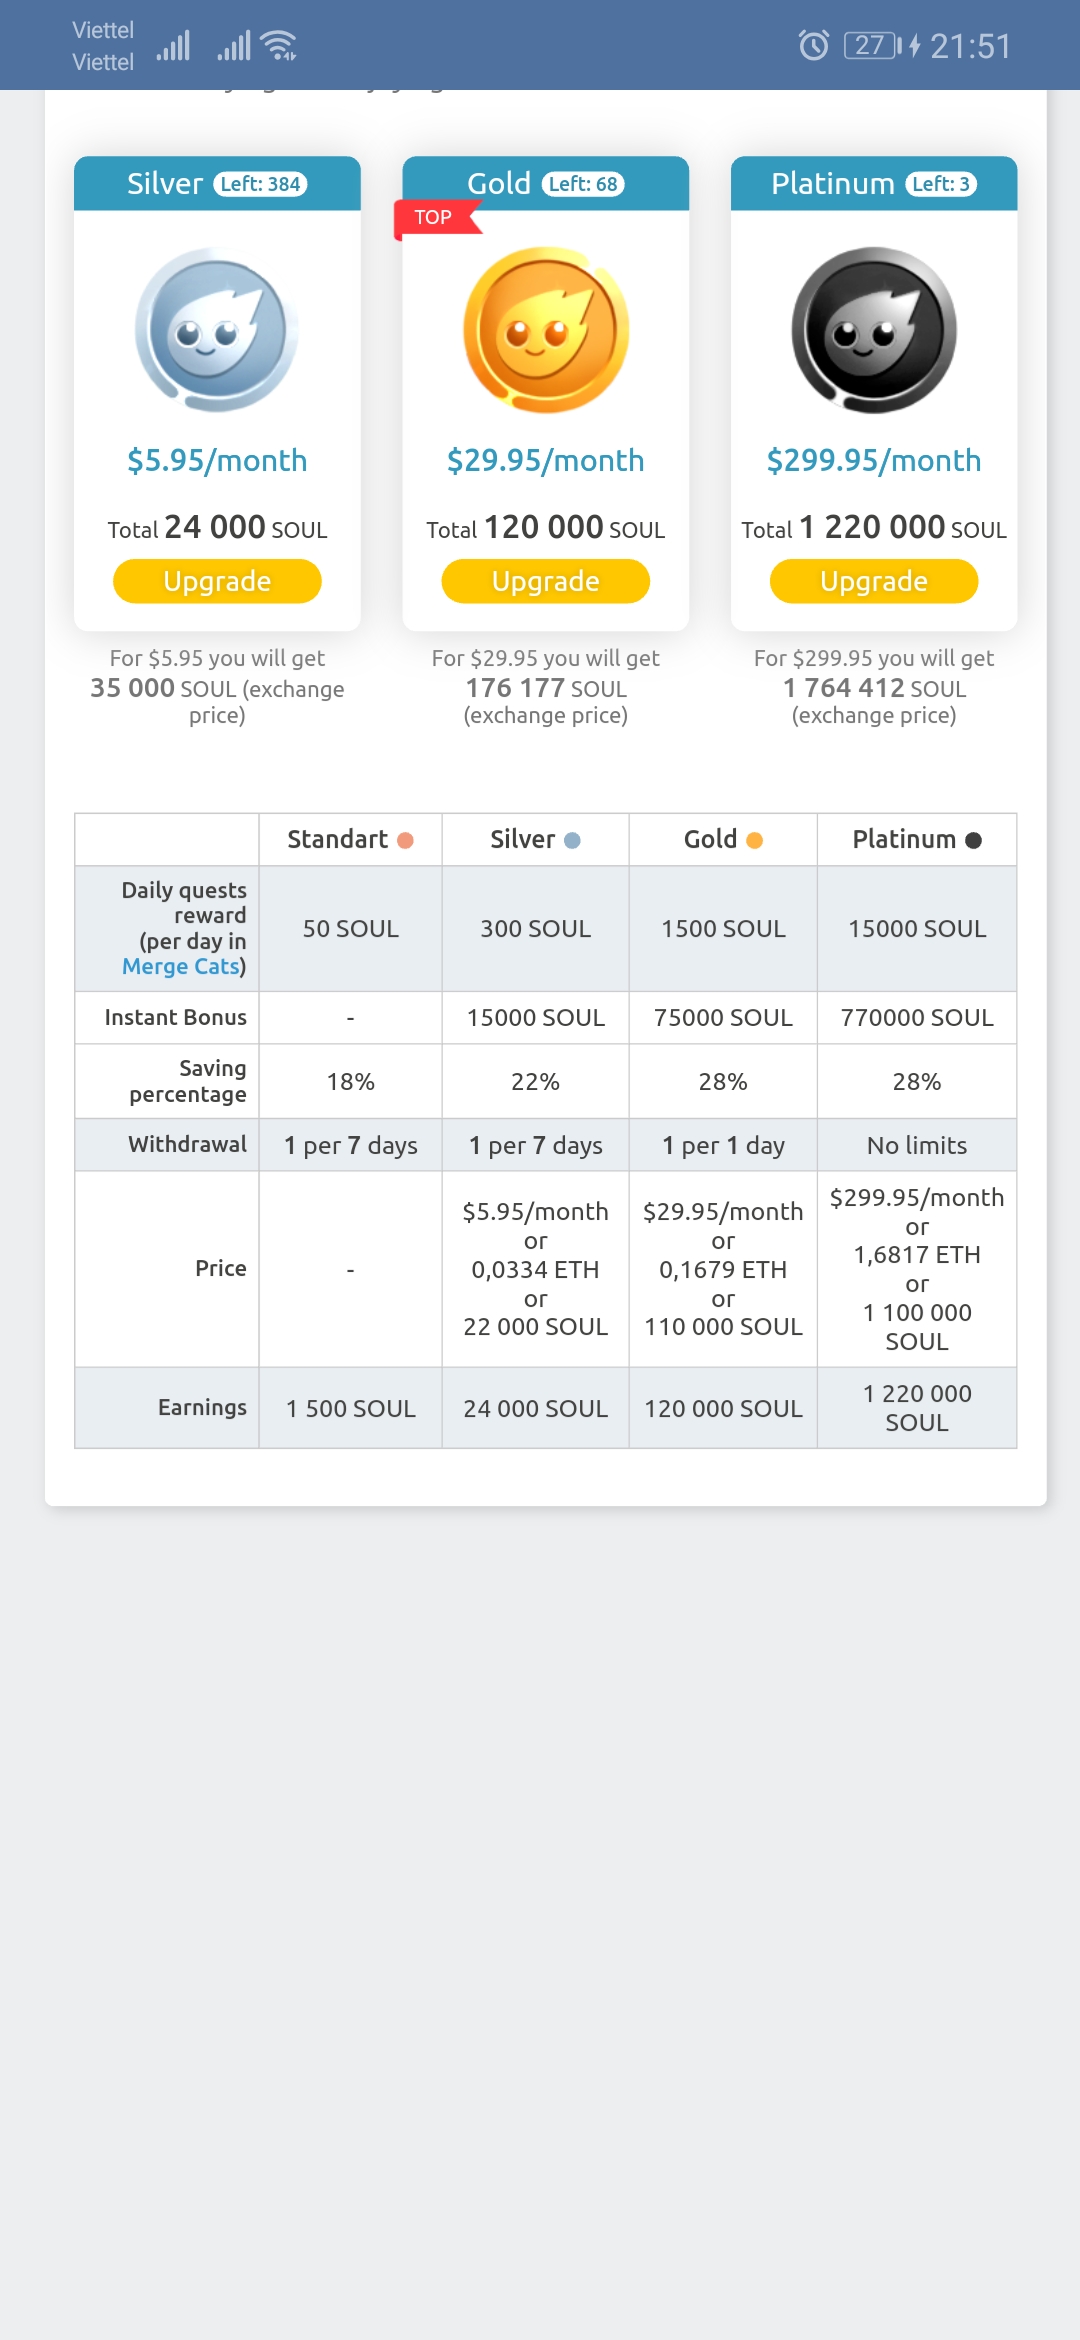
Task: Tap the red TOP ribbon badge
Action: pyautogui.click(x=435, y=218)
